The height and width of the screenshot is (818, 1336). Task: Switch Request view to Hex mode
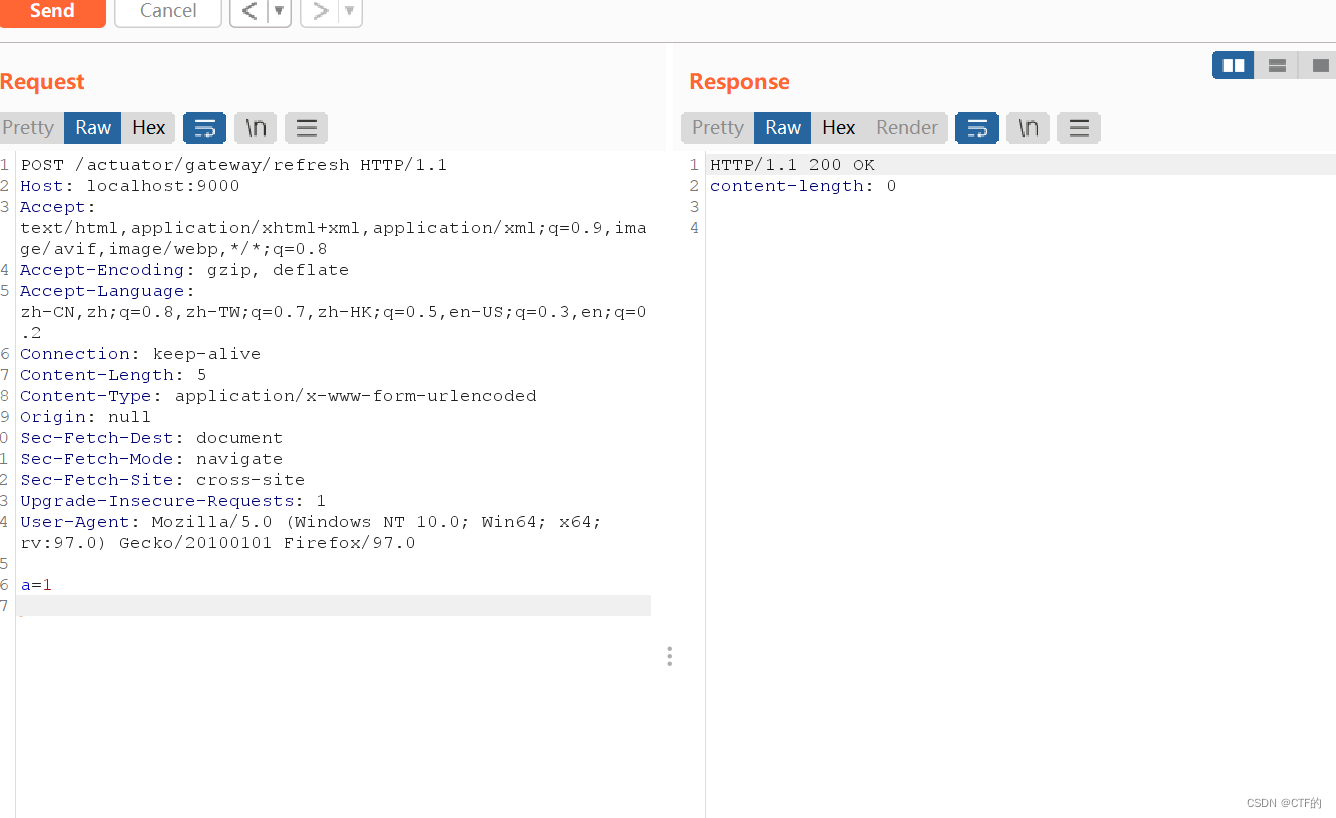(148, 127)
